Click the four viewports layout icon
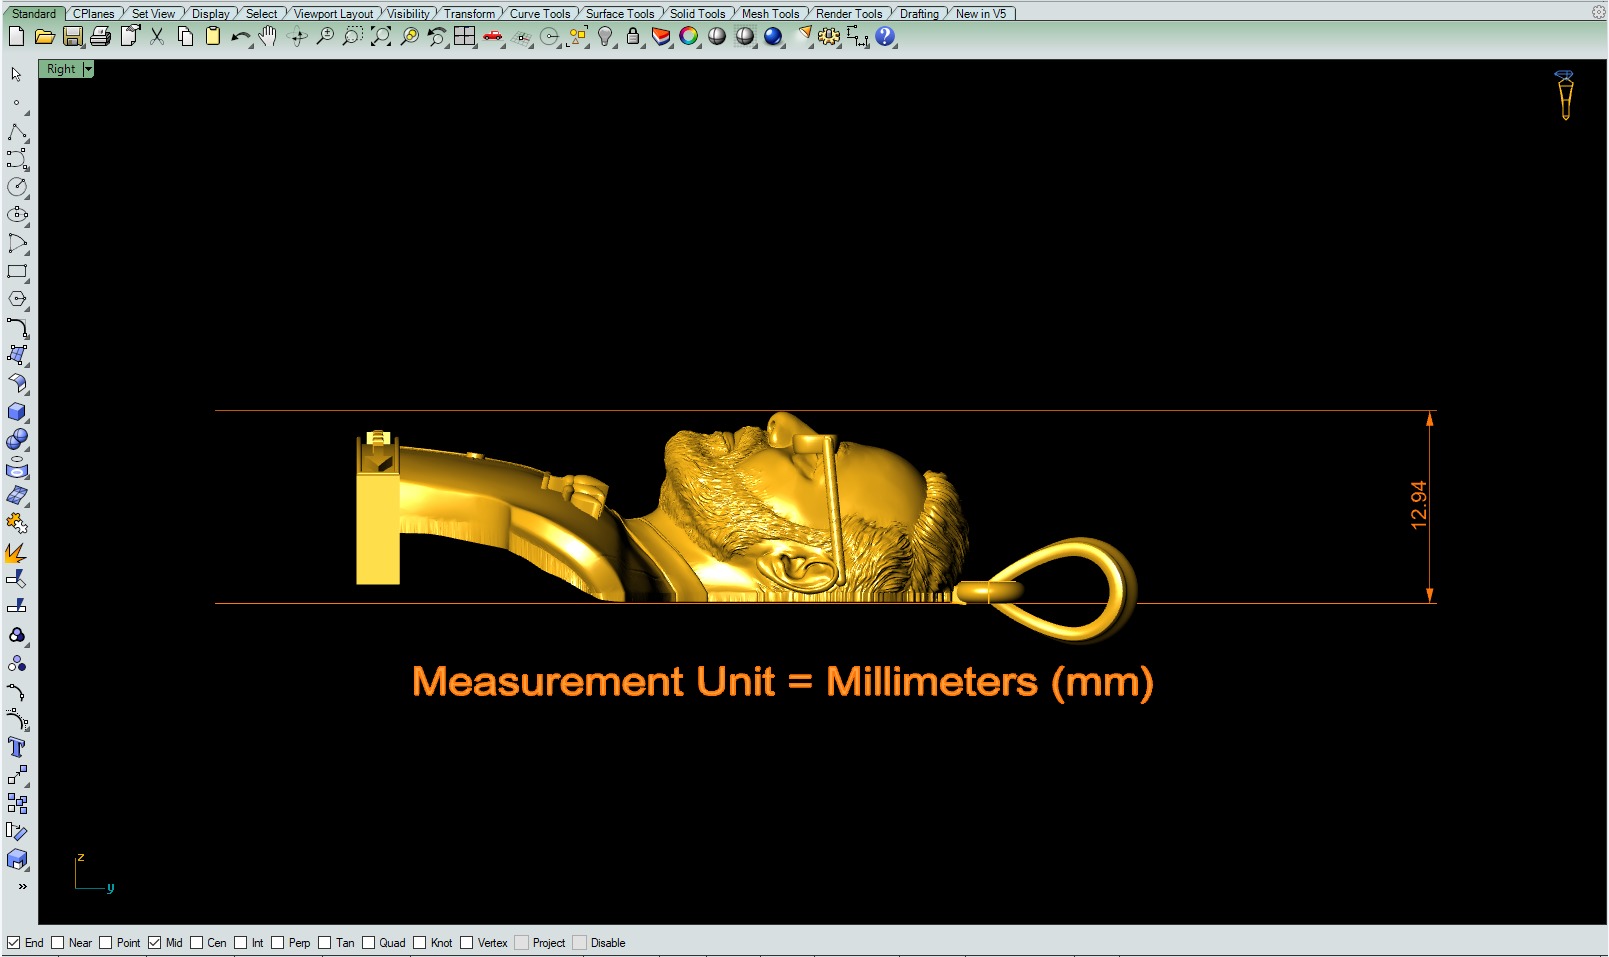The width and height of the screenshot is (1609, 957). coord(465,37)
